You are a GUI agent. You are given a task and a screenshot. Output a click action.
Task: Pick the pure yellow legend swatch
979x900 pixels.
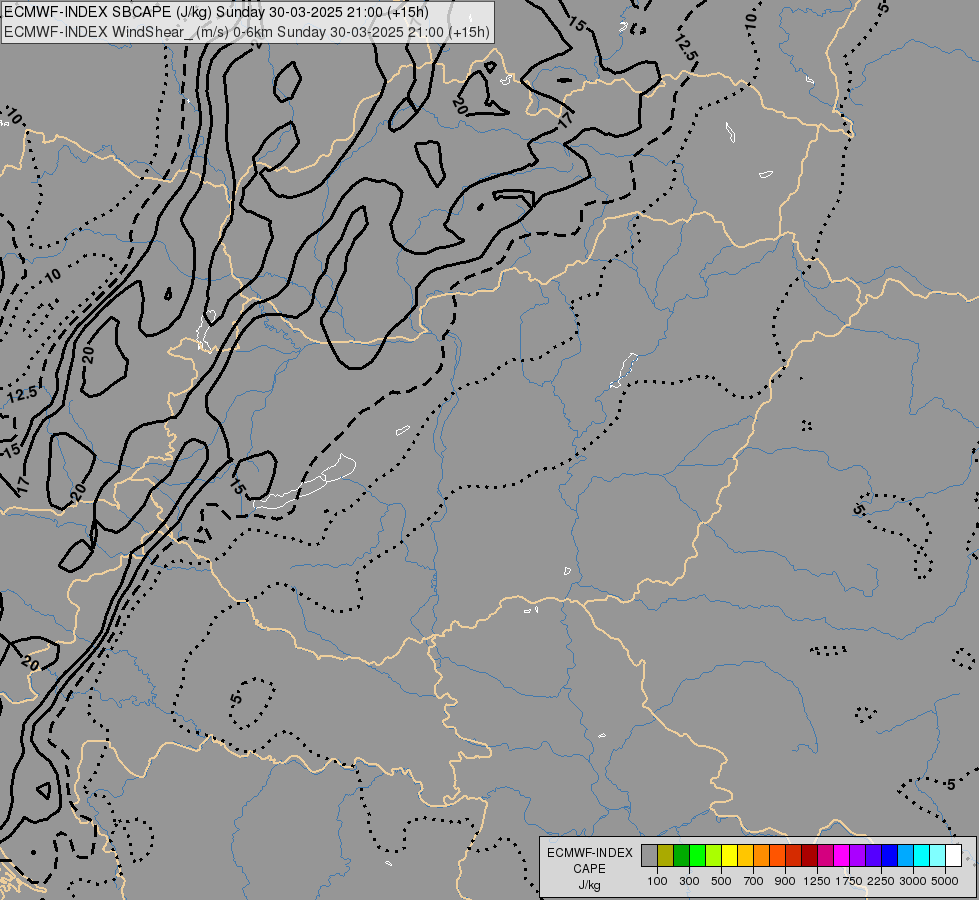tap(729, 855)
